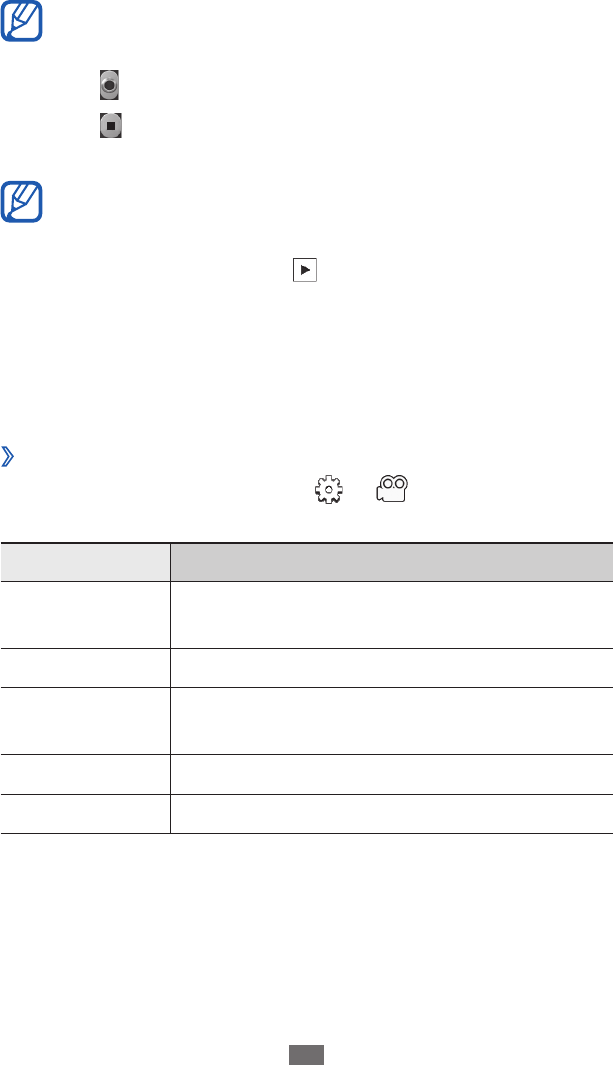Expand the blue double-chevron section marker

coord(9,458)
